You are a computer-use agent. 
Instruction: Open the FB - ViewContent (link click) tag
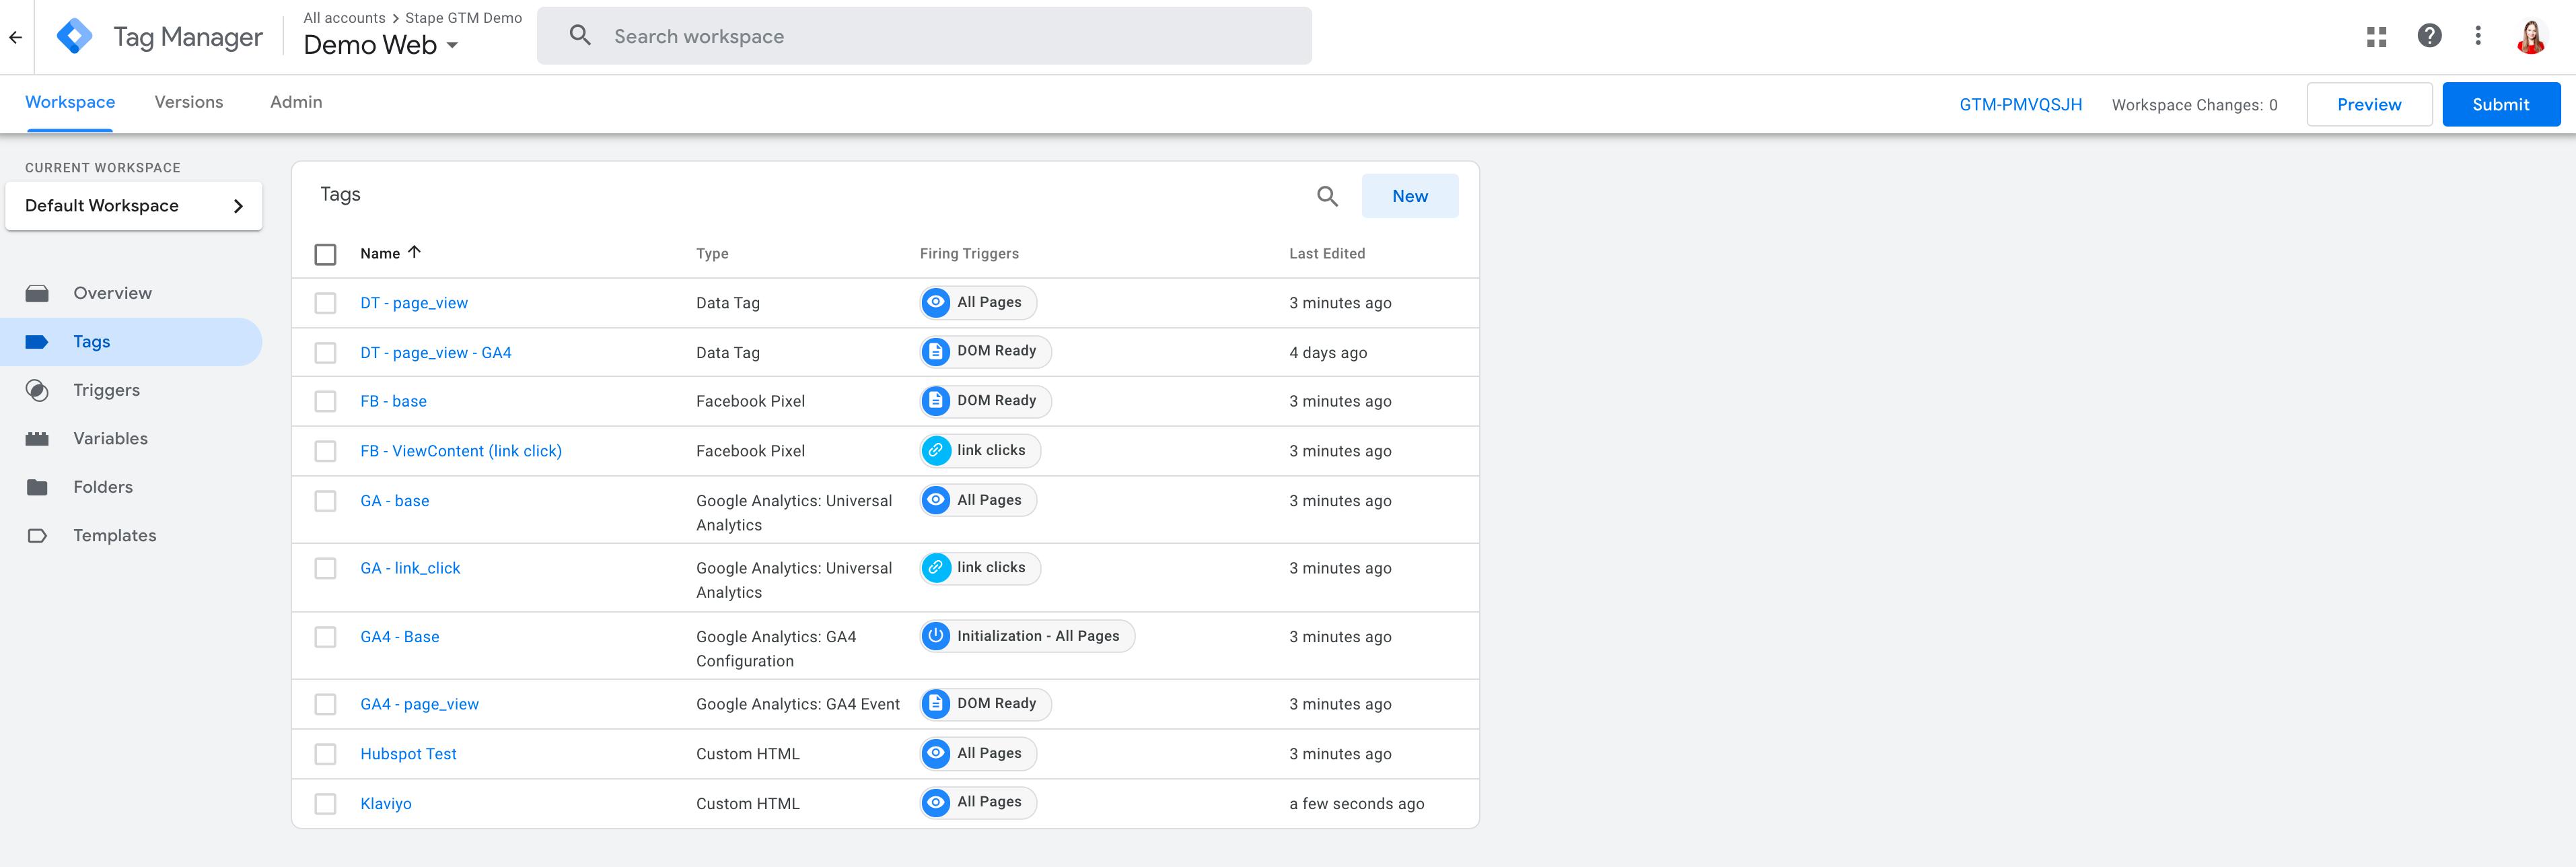pos(461,451)
